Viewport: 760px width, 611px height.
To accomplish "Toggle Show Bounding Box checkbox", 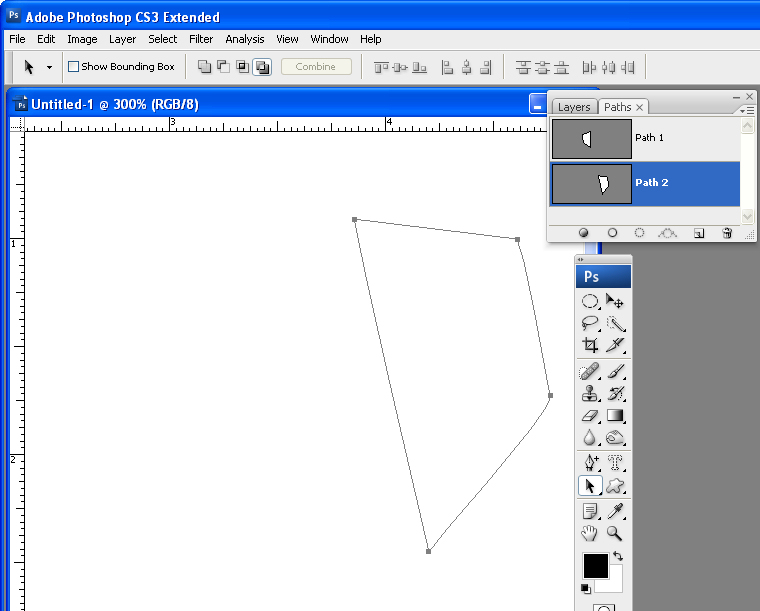I will [73, 66].
